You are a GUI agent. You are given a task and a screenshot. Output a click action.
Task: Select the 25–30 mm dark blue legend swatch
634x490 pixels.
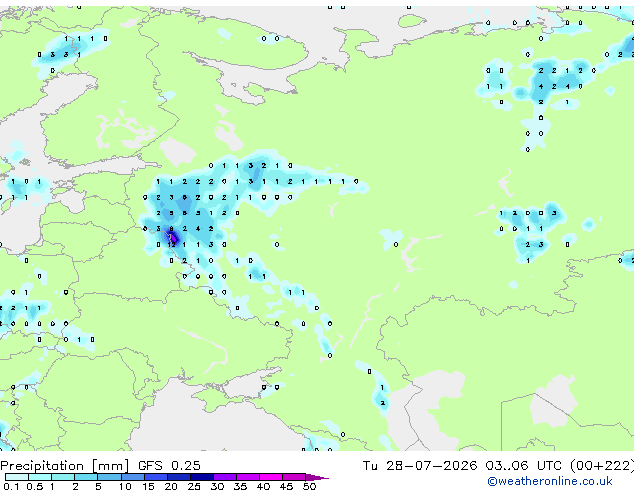click(201, 477)
